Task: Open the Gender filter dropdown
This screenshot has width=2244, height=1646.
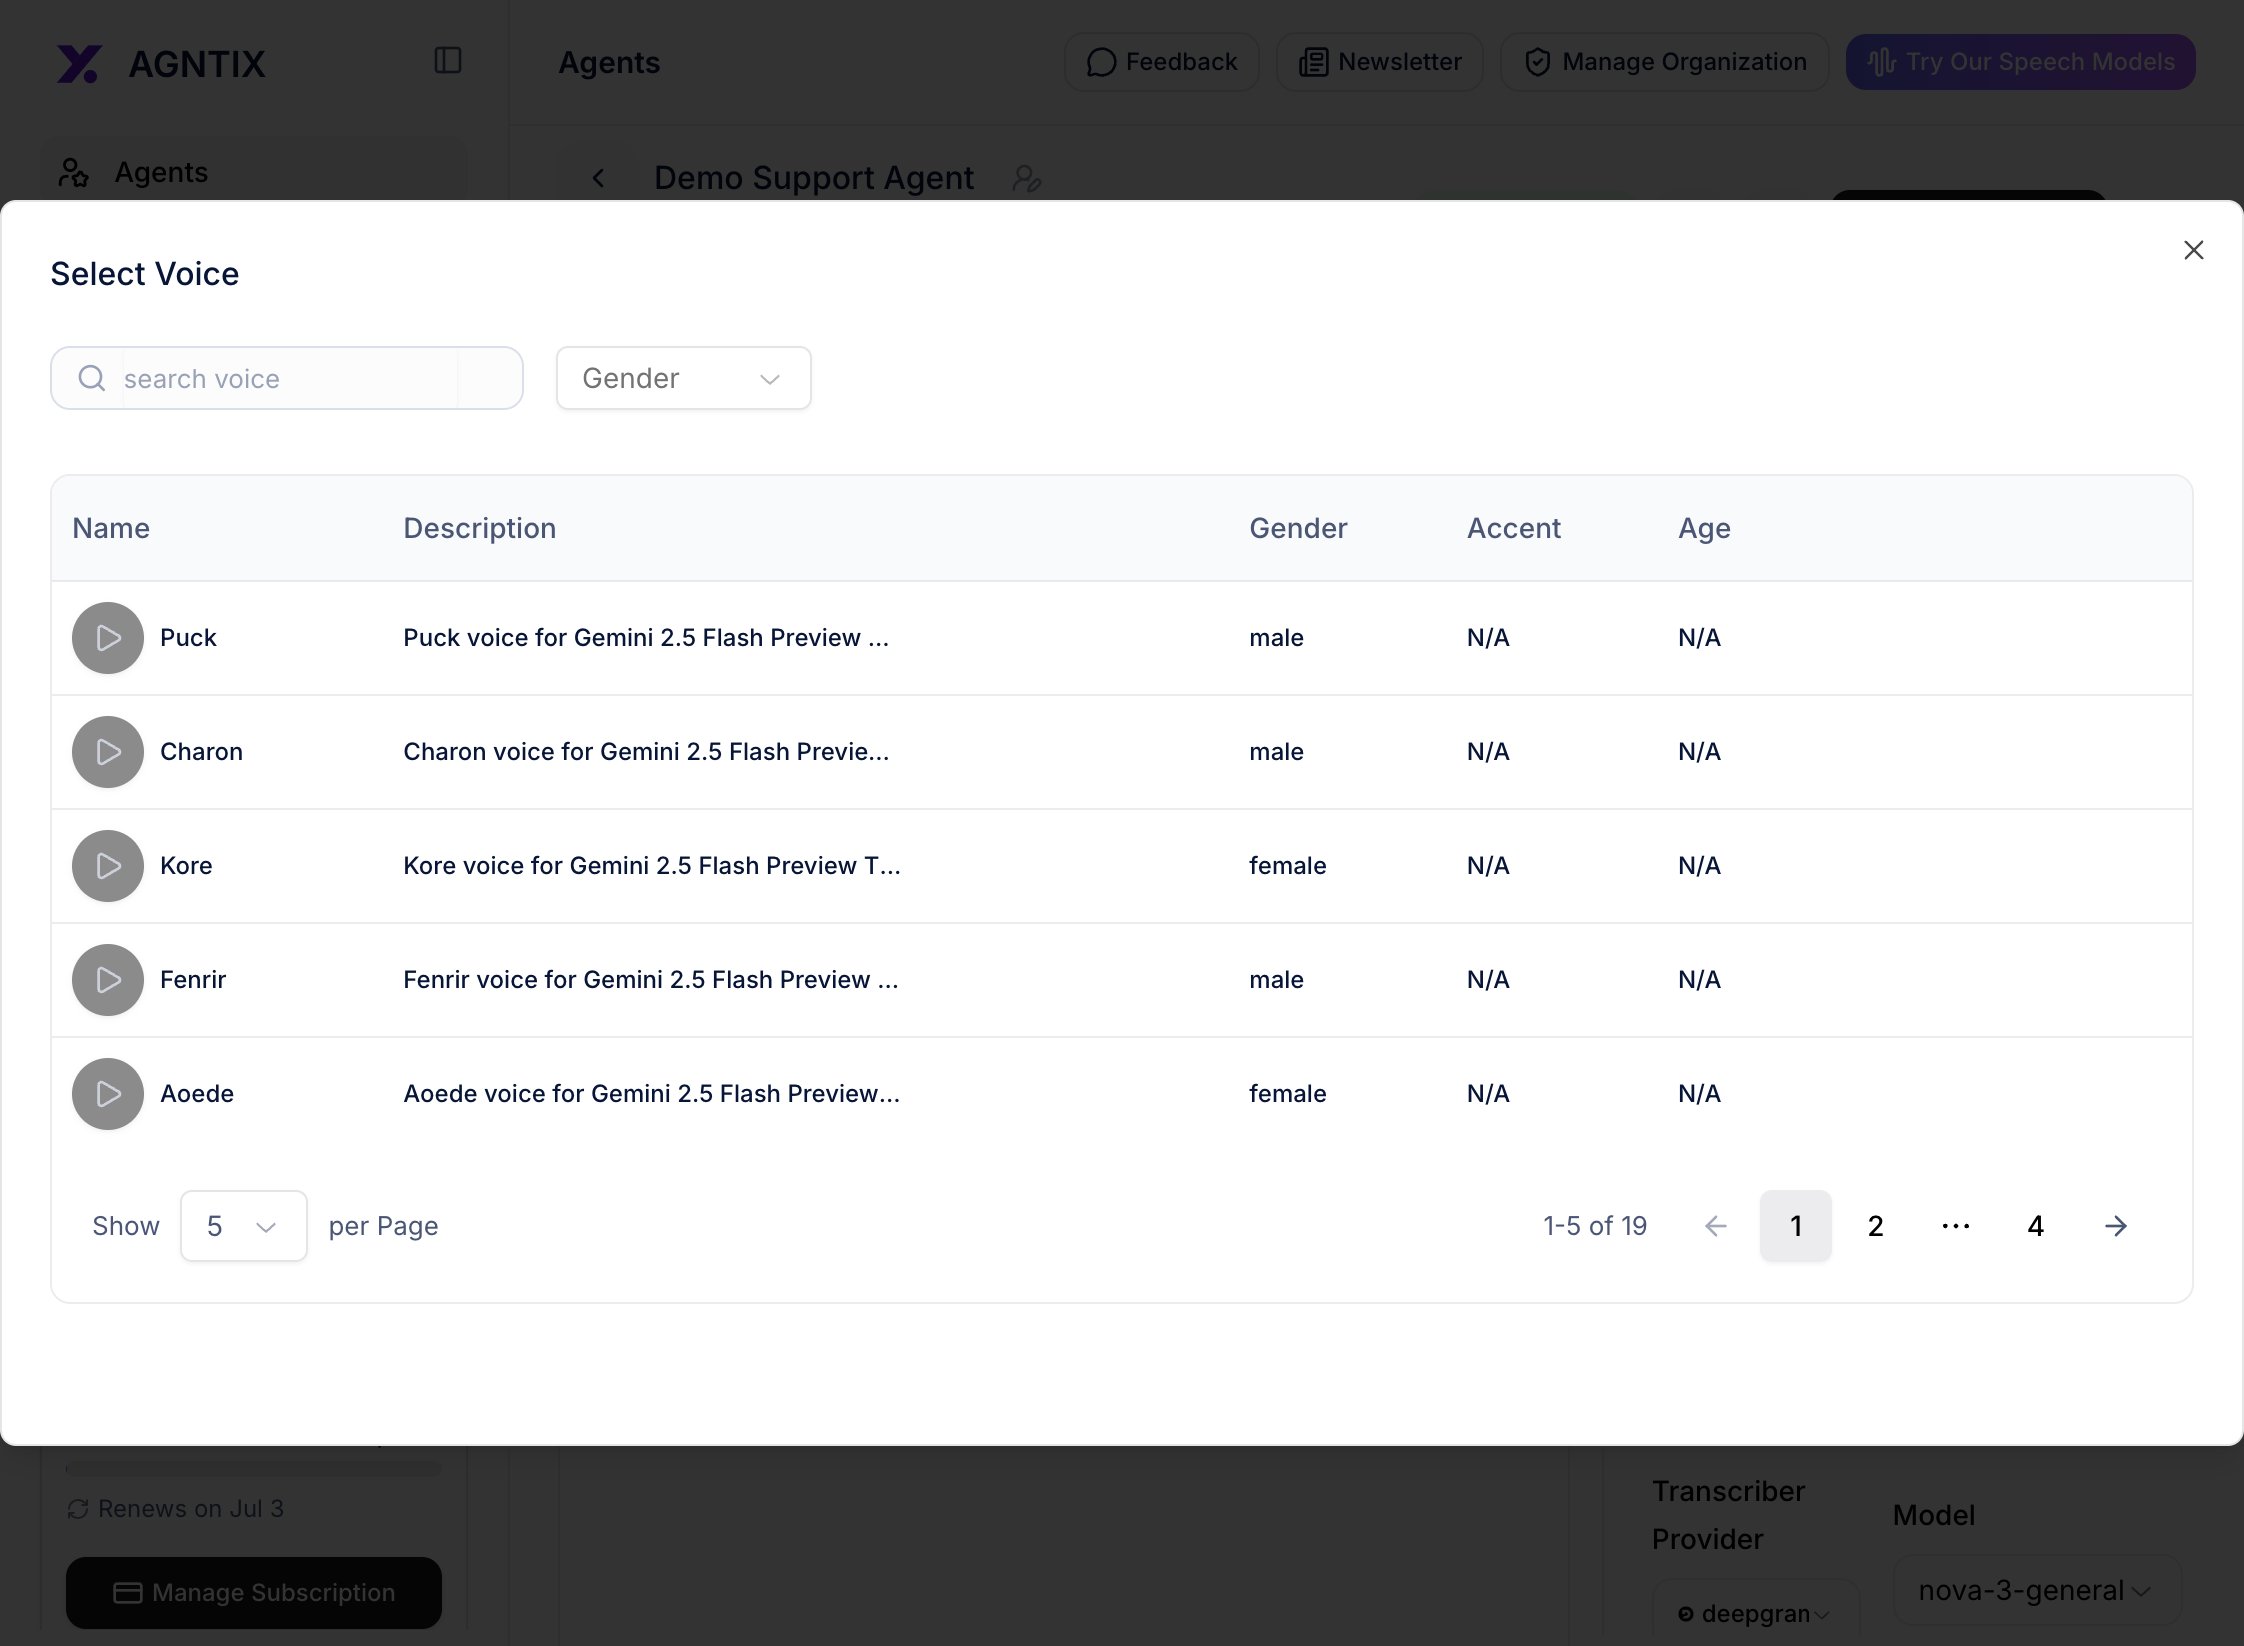Action: 683,378
